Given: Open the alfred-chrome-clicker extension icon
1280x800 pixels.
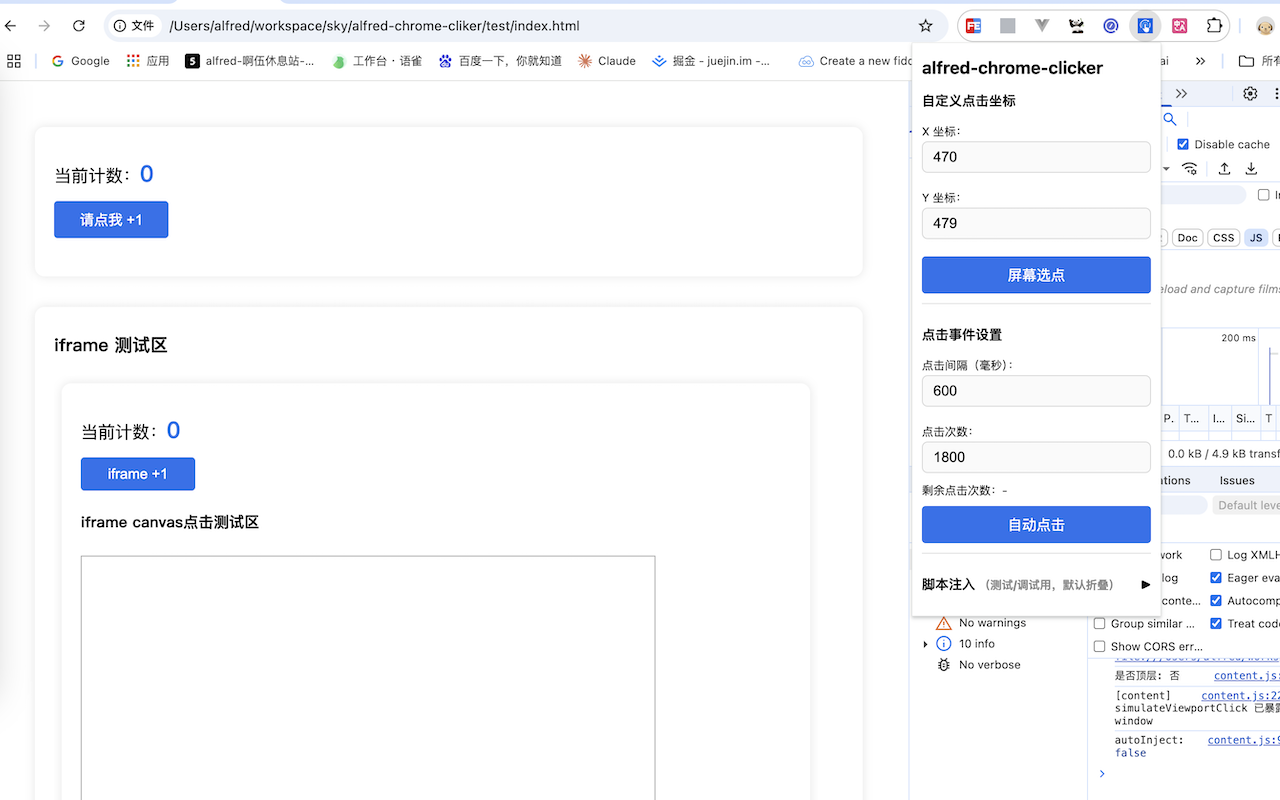Looking at the screenshot, I should coord(1145,26).
